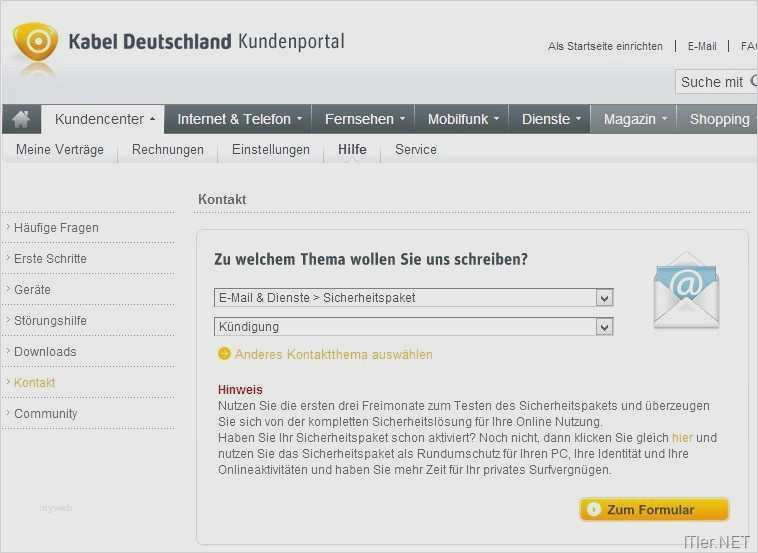This screenshot has height=553, width=758.
Task: Open Downloads in sidebar
Action: (x=45, y=351)
